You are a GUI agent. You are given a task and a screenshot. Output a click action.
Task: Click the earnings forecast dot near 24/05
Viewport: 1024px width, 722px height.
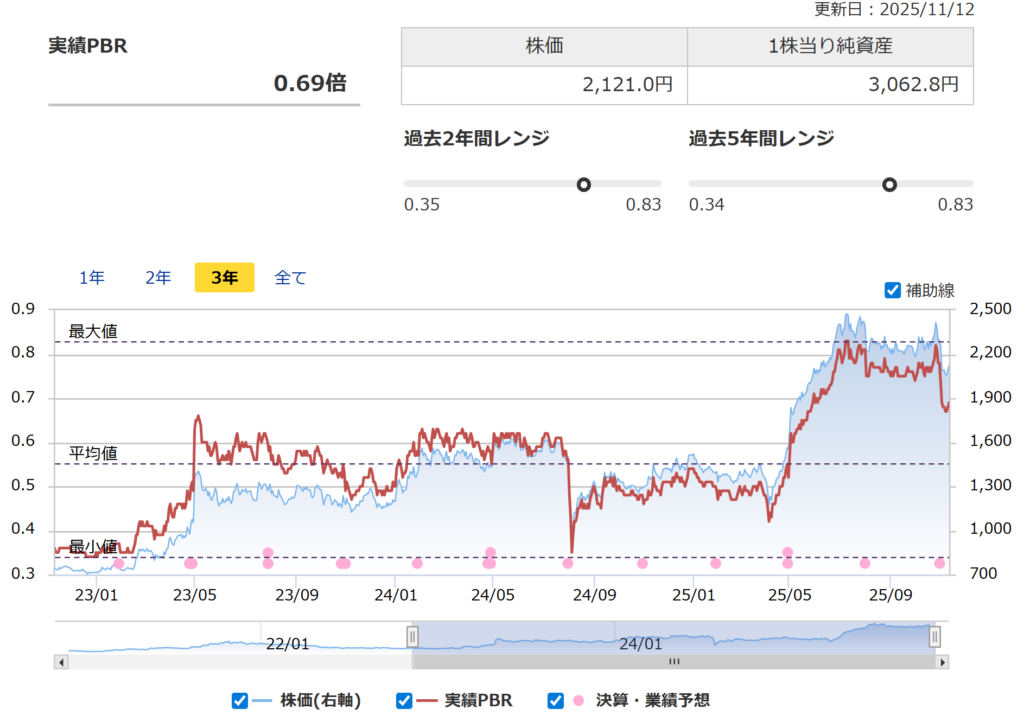point(489,564)
